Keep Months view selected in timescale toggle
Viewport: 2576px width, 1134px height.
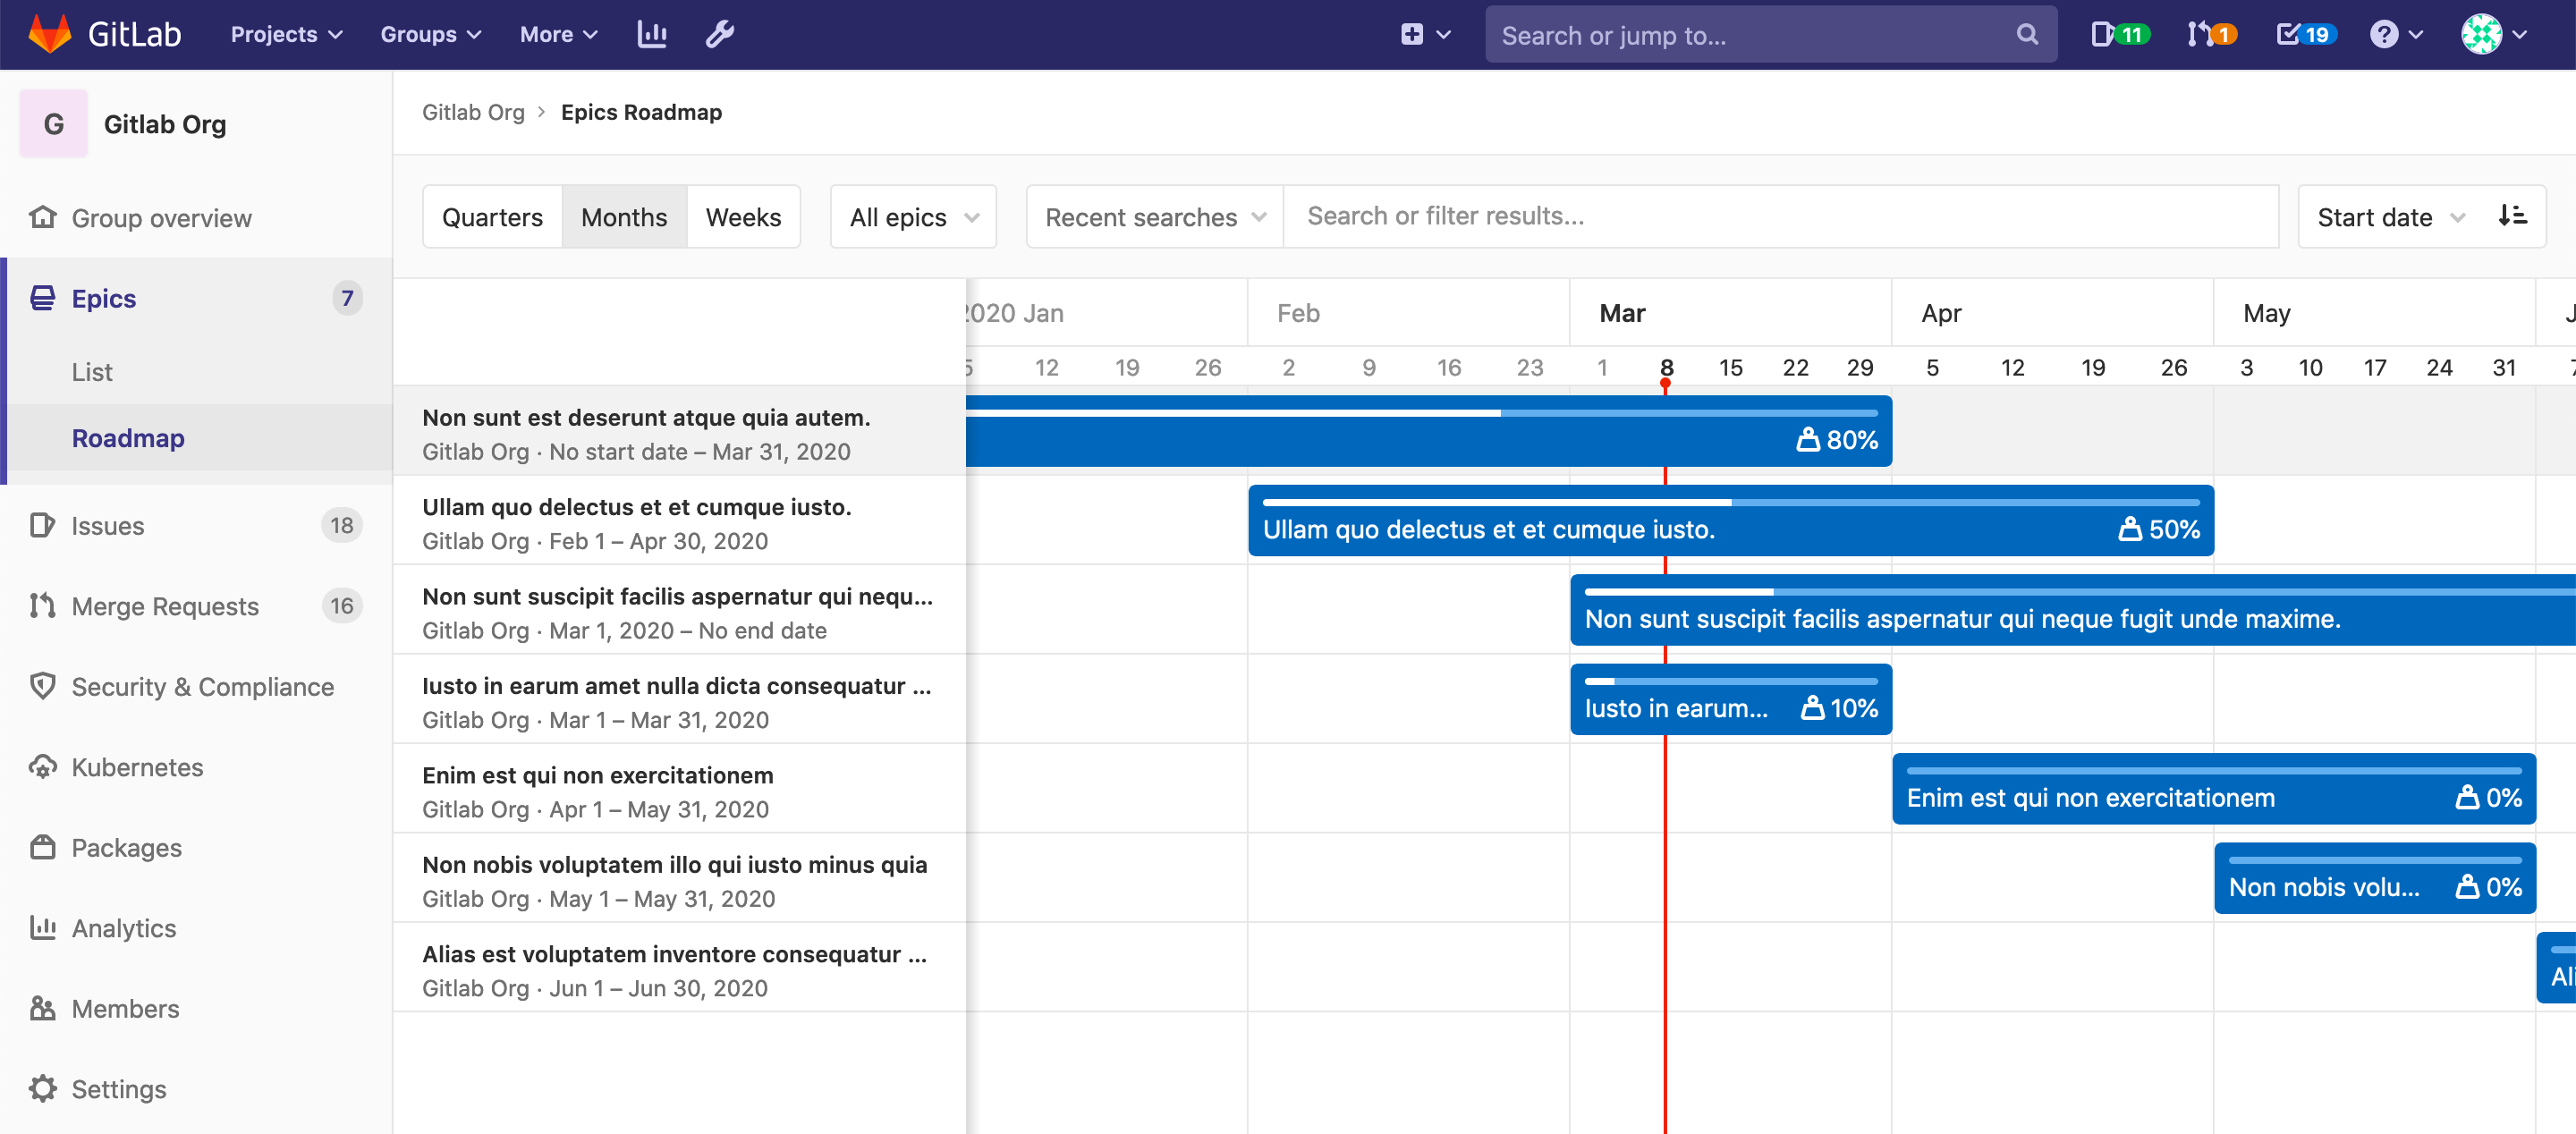tap(624, 216)
